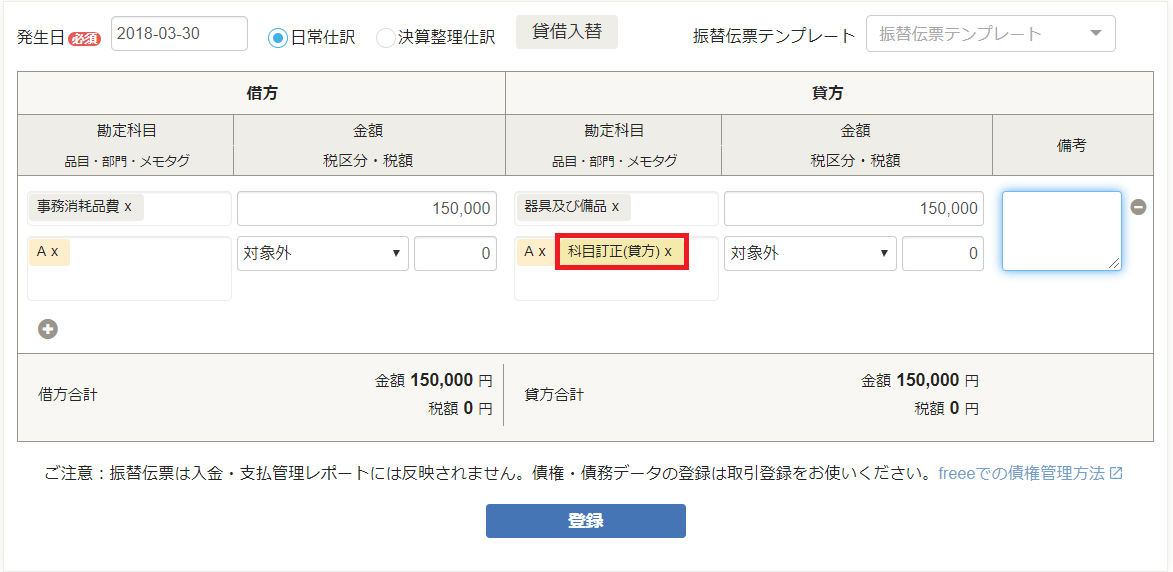The image size is (1173, 572).
Task: Open credit side 対象外 tax category dropdown
Action: [x=810, y=253]
